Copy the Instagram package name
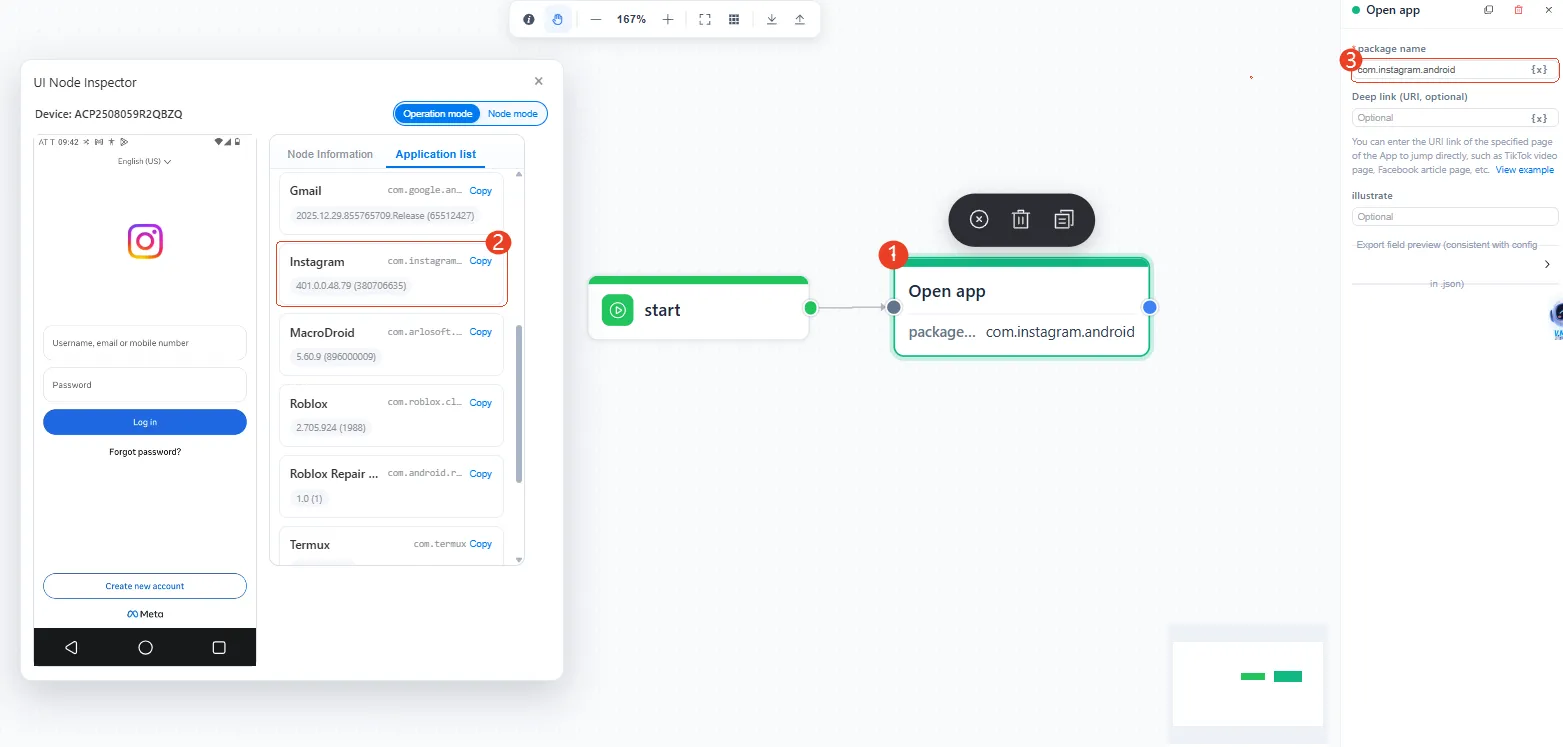The width and height of the screenshot is (1563, 747). 481,261
